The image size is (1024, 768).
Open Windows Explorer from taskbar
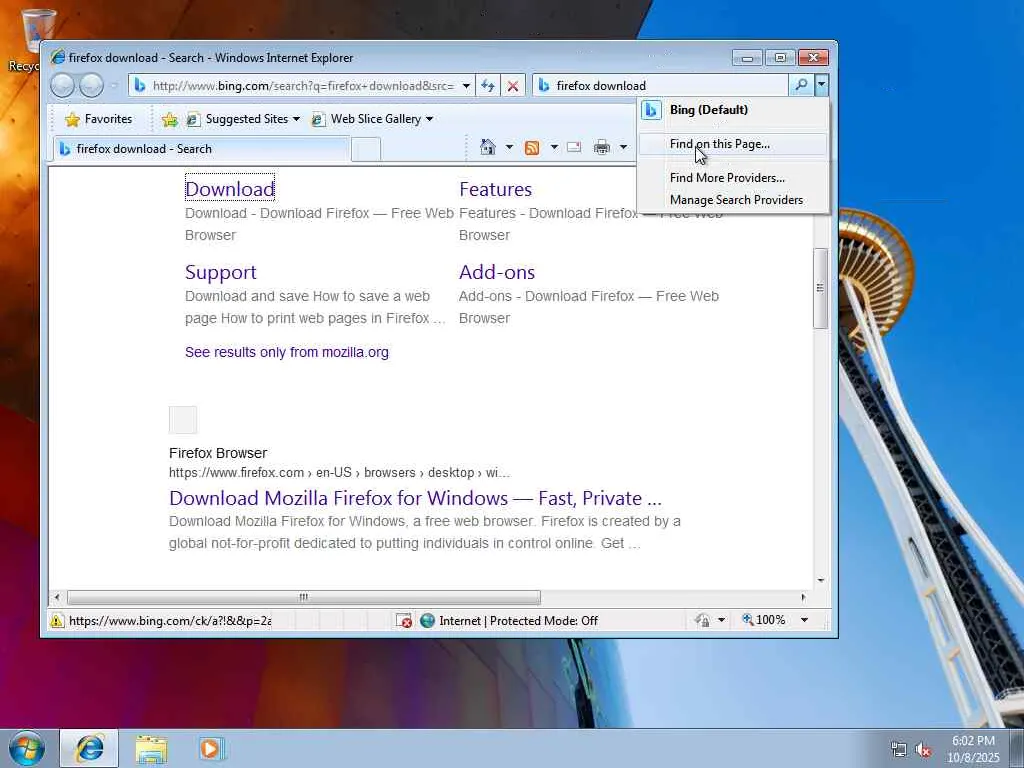152,749
